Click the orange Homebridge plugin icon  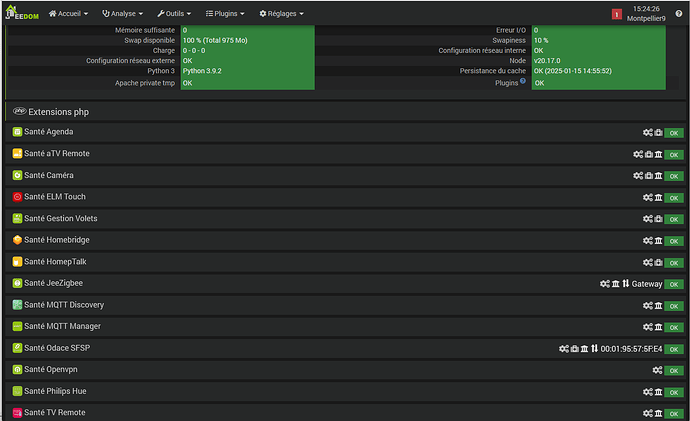click(17, 240)
